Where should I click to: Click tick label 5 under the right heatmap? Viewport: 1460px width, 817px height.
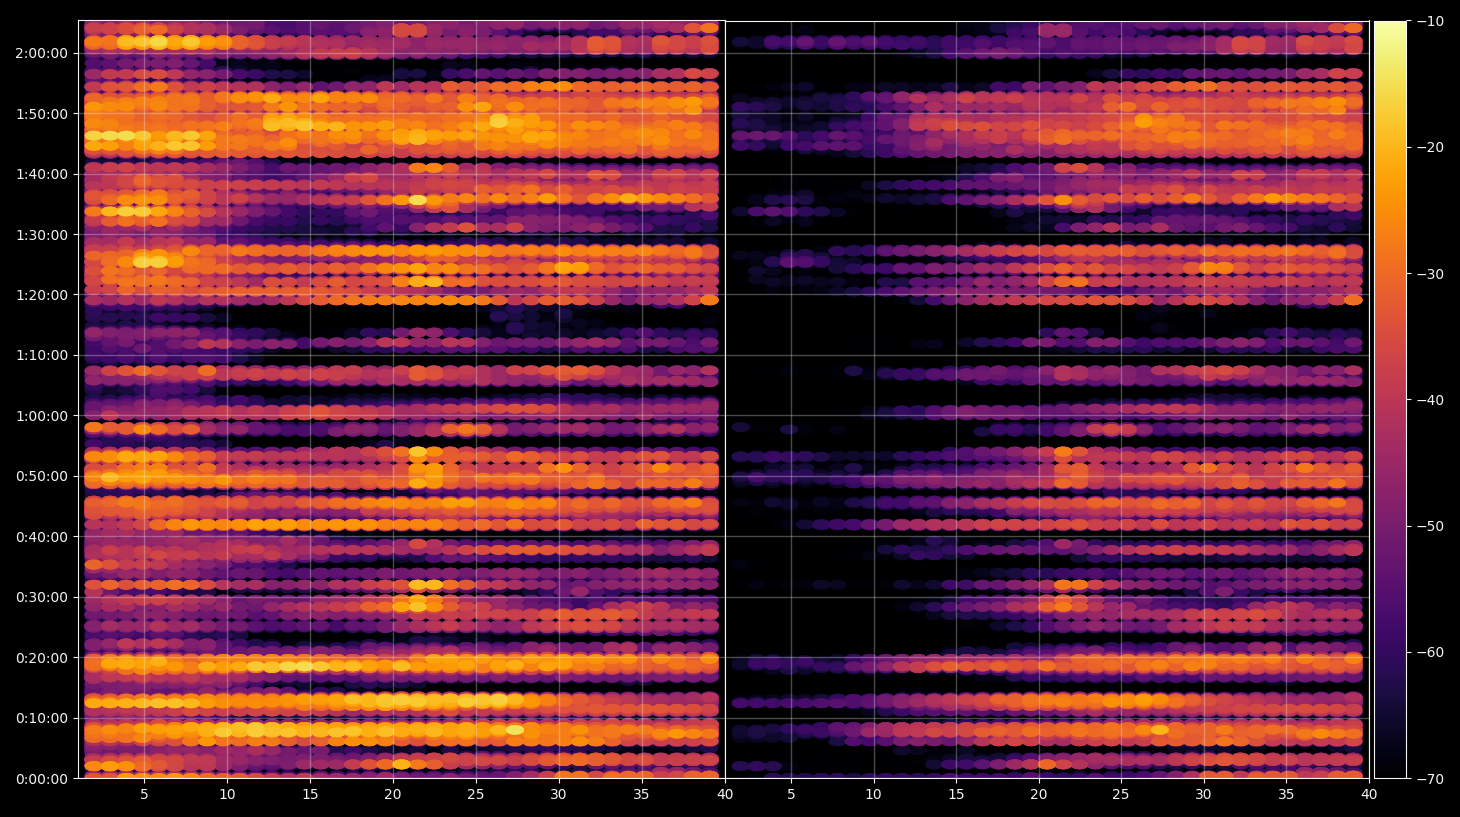point(791,795)
